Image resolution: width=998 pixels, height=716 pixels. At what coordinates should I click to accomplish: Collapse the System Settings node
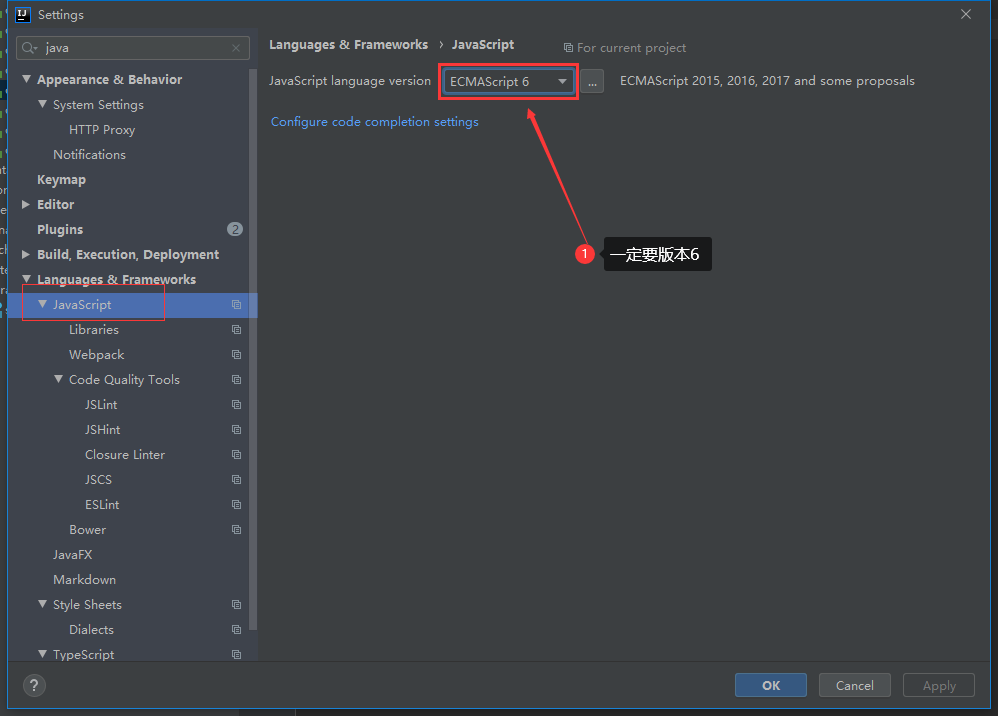tap(42, 104)
